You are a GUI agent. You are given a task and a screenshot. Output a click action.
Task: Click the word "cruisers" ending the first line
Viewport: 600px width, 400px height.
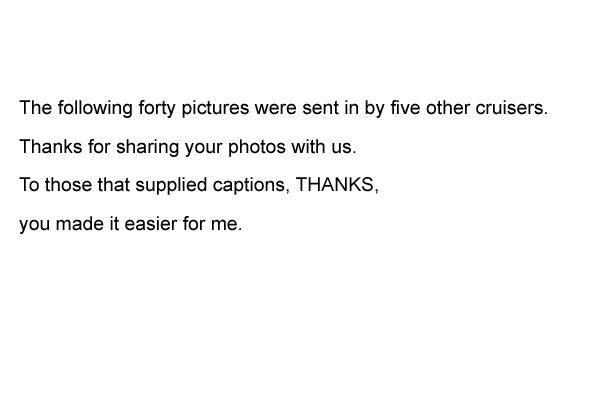tap(512, 108)
